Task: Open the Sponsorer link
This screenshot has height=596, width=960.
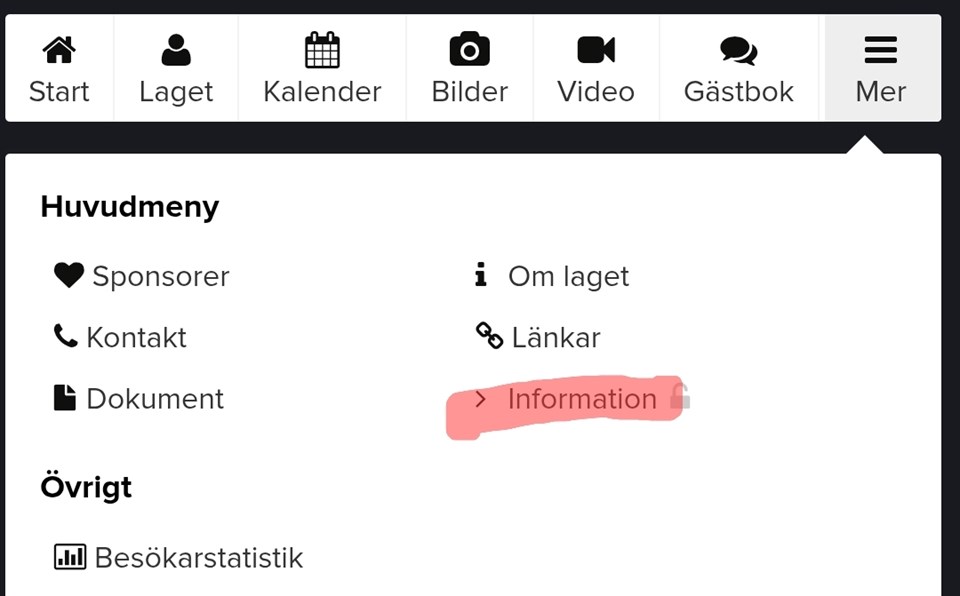Action: coord(160,276)
